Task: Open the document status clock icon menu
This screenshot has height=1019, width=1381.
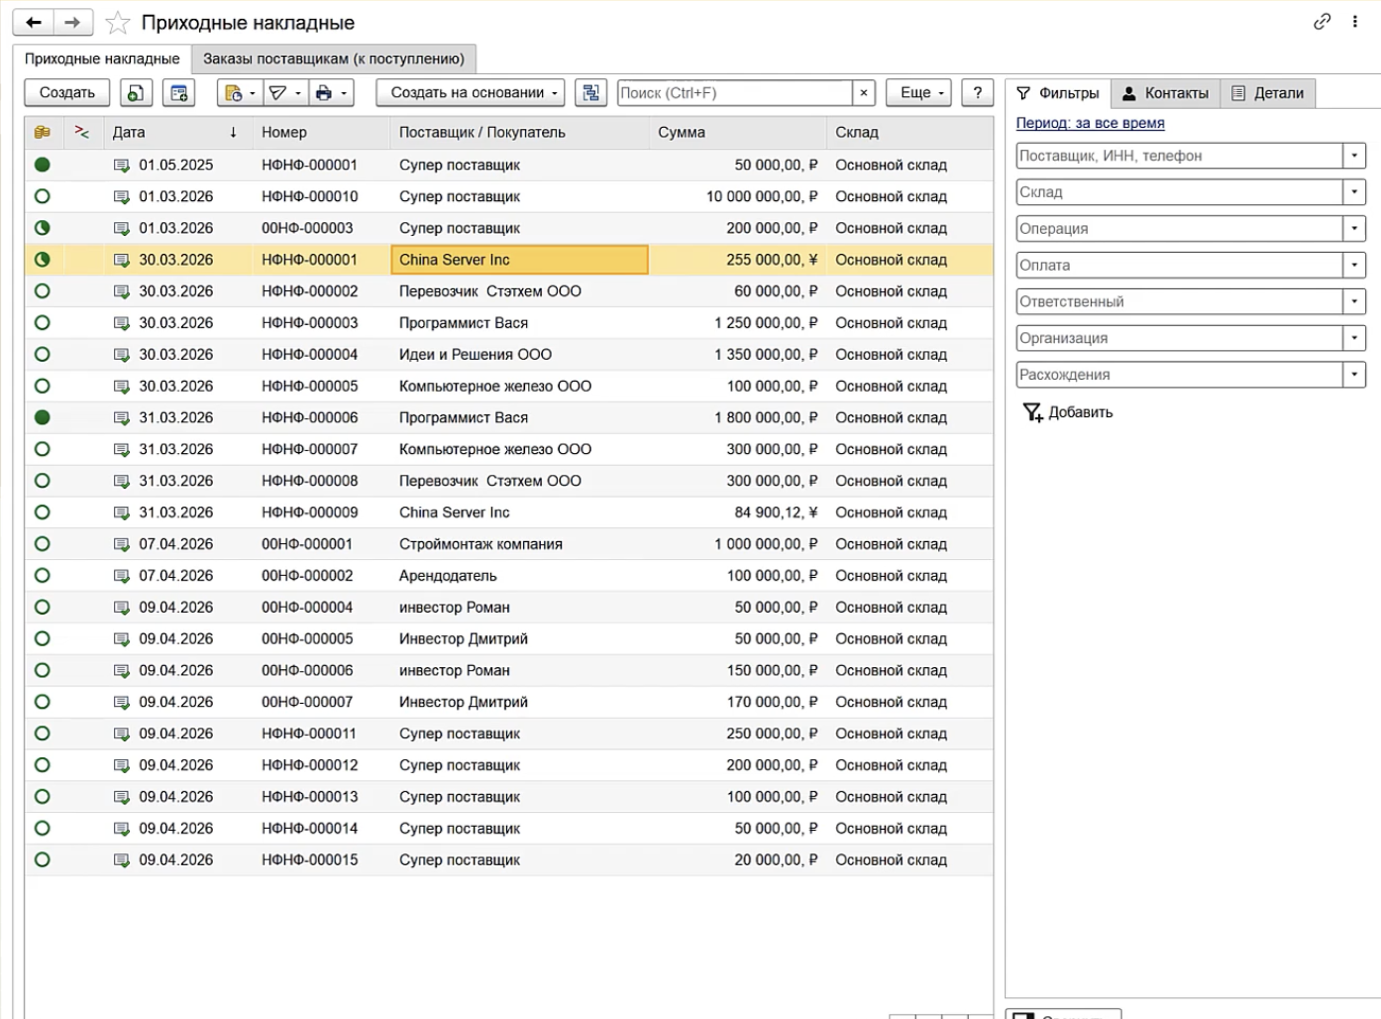Action: click(x=240, y=93)
